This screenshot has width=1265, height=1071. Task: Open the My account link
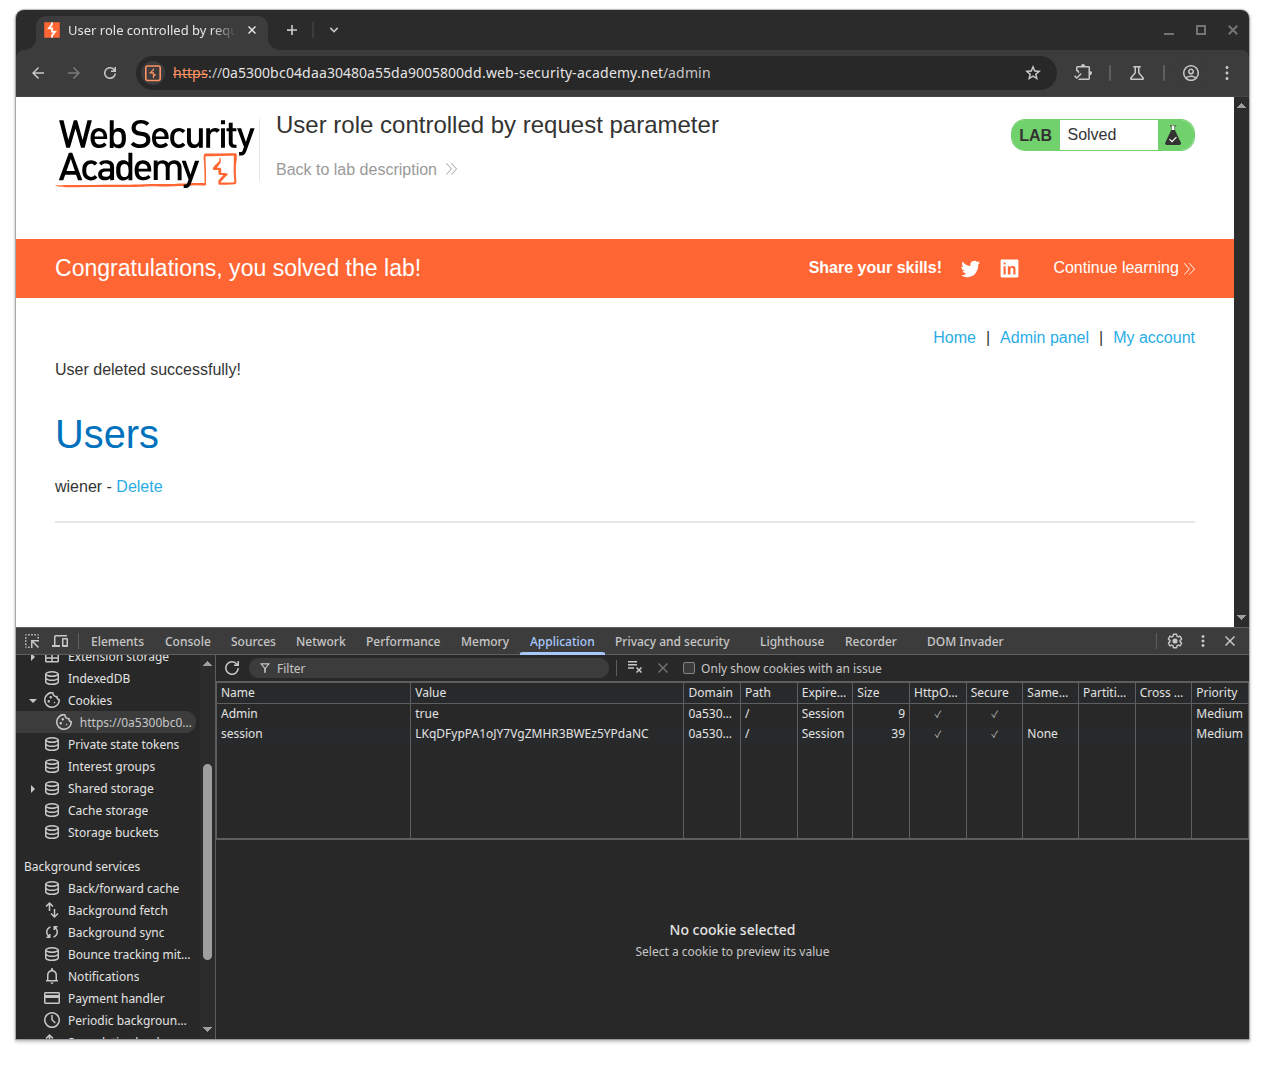1153,338
